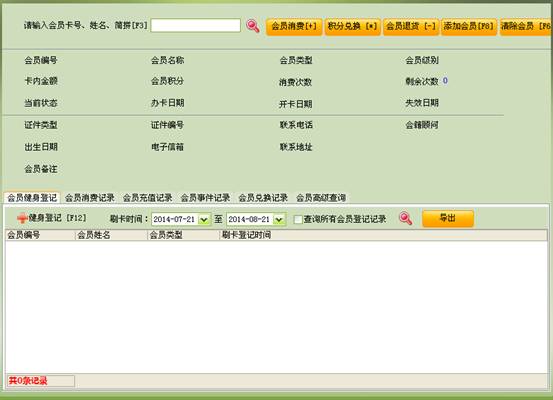
Task: Switch to the 会员消费记录 tab
Action: tap(90, 198)
